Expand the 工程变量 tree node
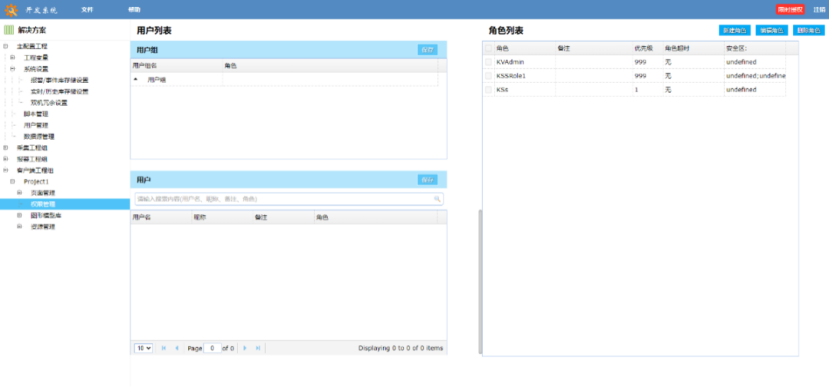The height and width of the screenshot is (388, 830). [13, 57]
